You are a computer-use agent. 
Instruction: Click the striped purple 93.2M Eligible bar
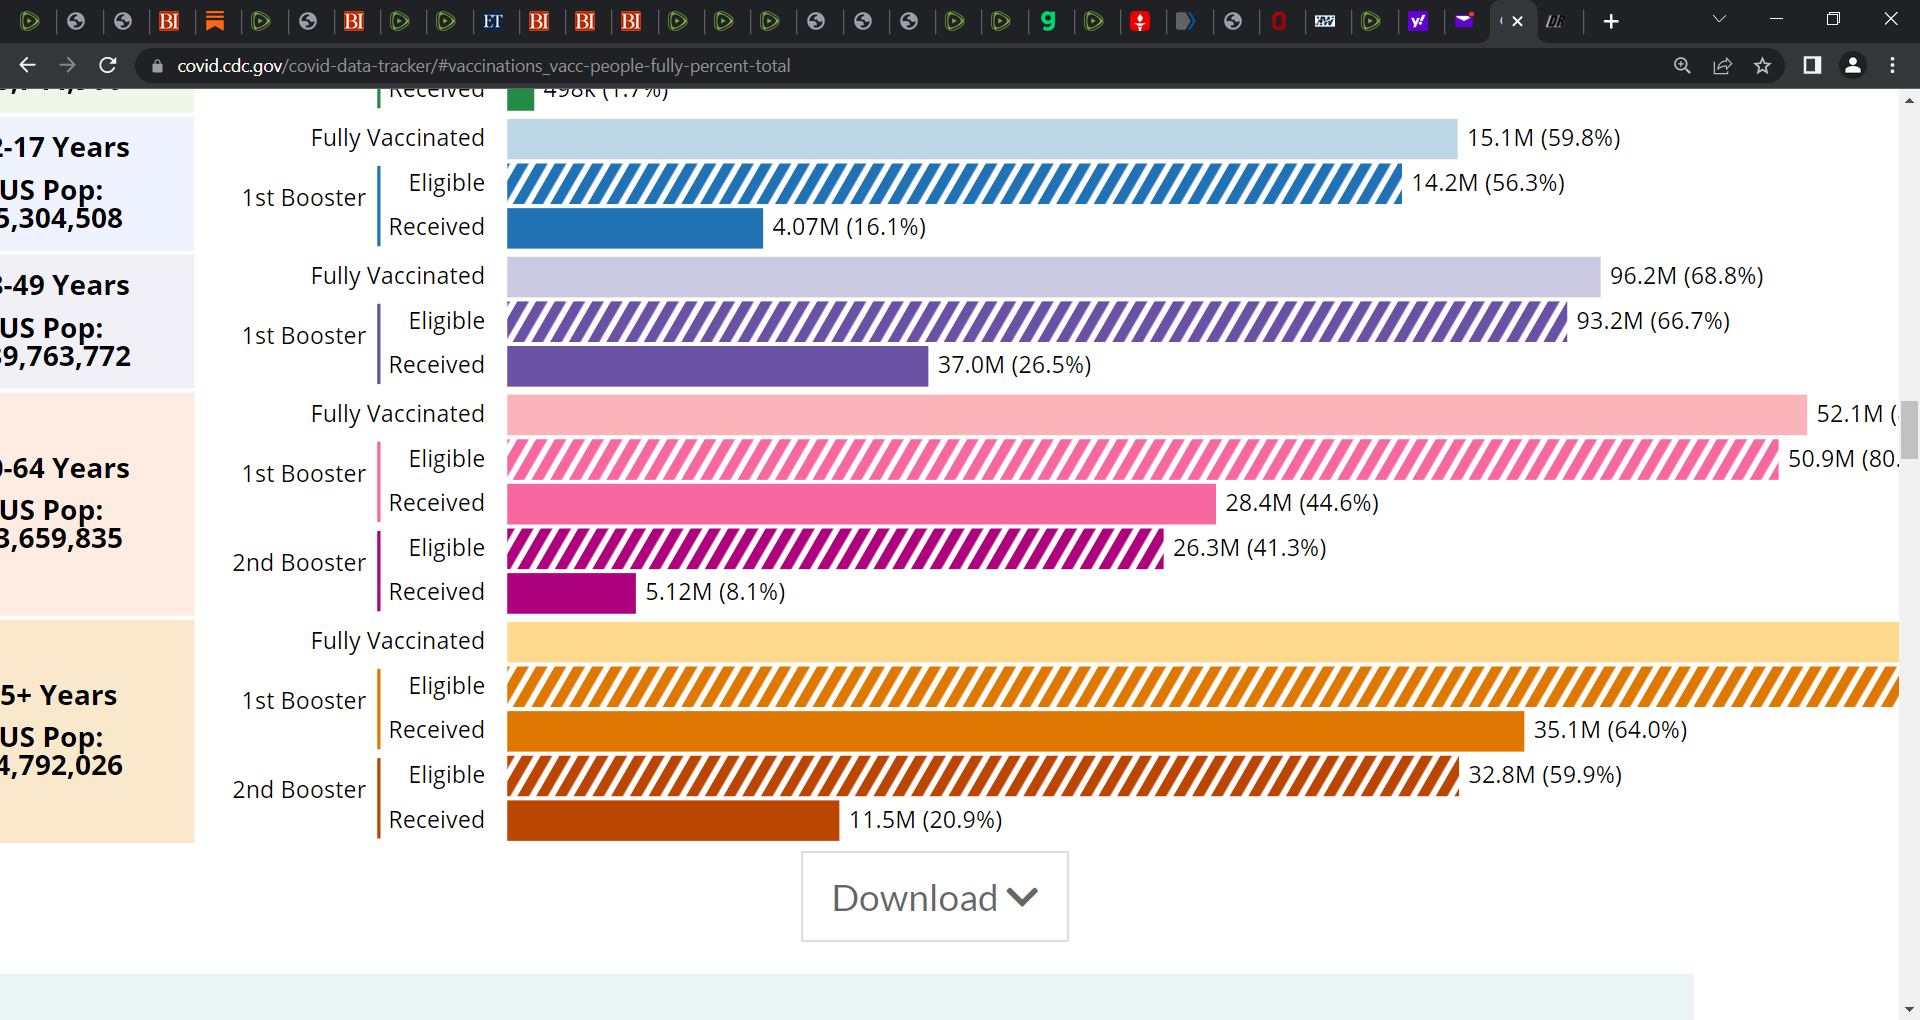click(x=1037, y=321)
